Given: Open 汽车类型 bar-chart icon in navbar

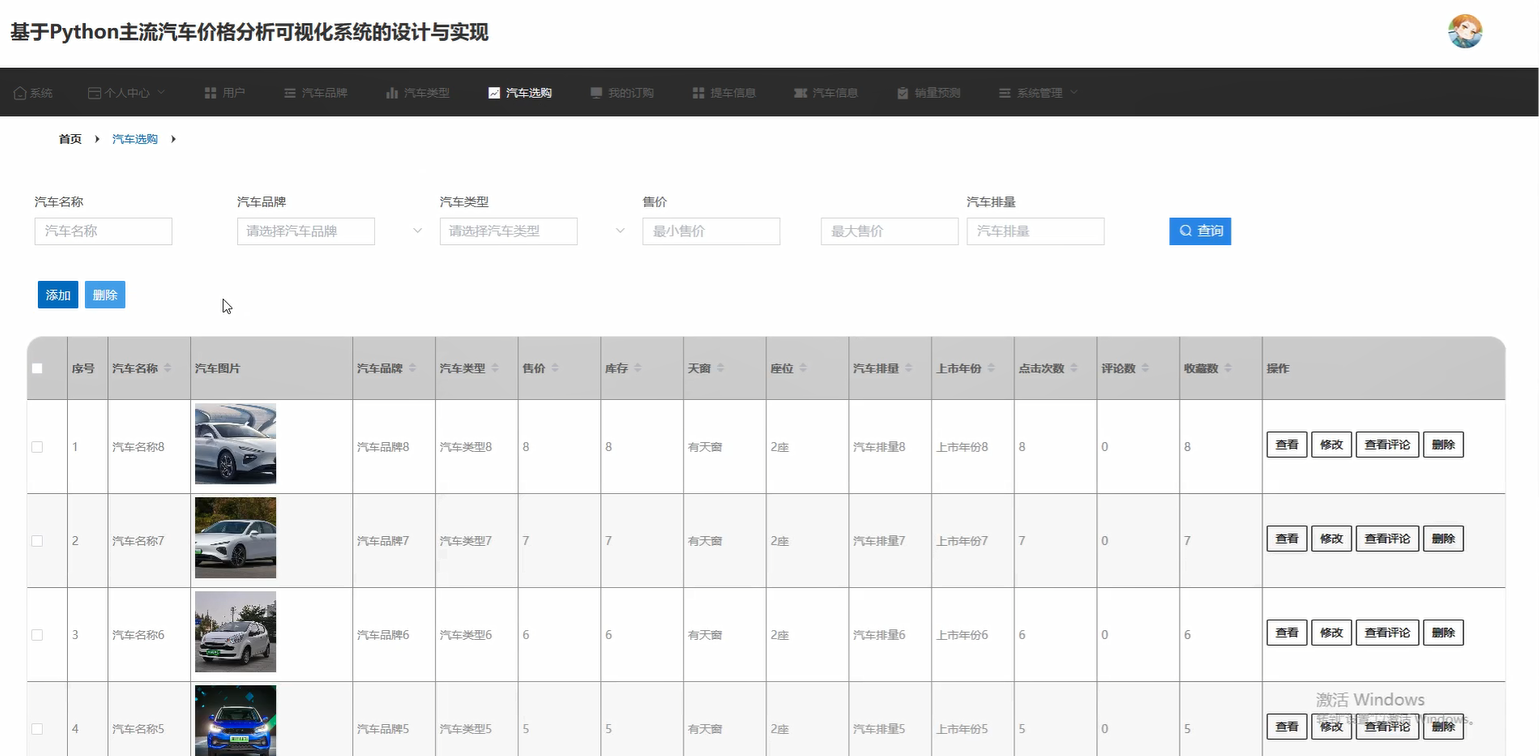Looking at the screenshot, I should click(392, 93).
